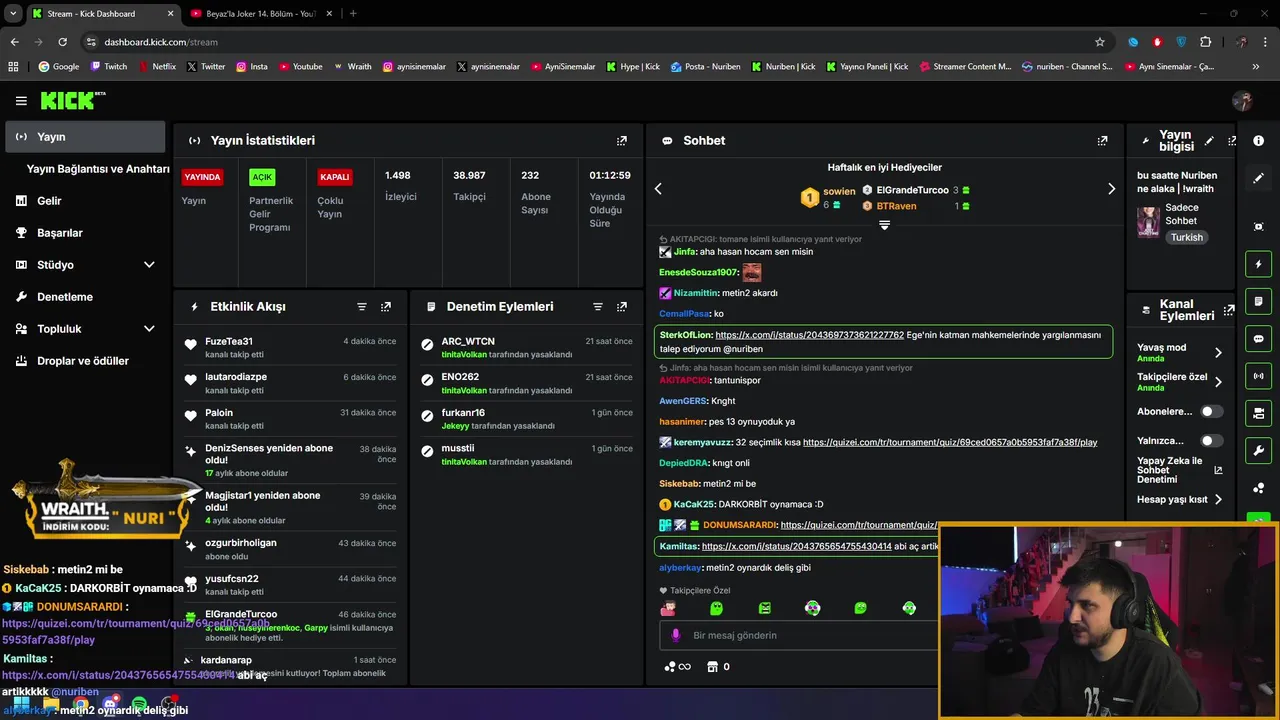Click the three-dots cluster icon in right sidebar

coord(1259,488)
